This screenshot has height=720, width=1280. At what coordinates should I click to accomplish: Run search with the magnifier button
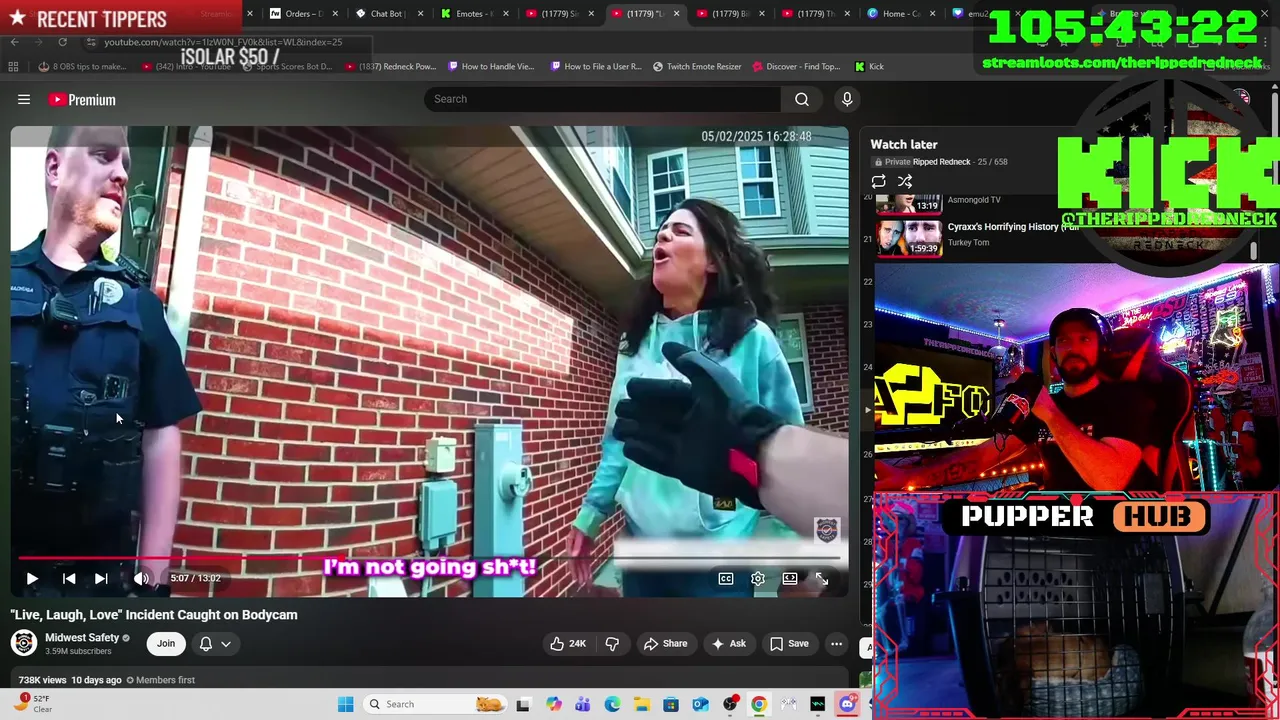click(802, 99)
